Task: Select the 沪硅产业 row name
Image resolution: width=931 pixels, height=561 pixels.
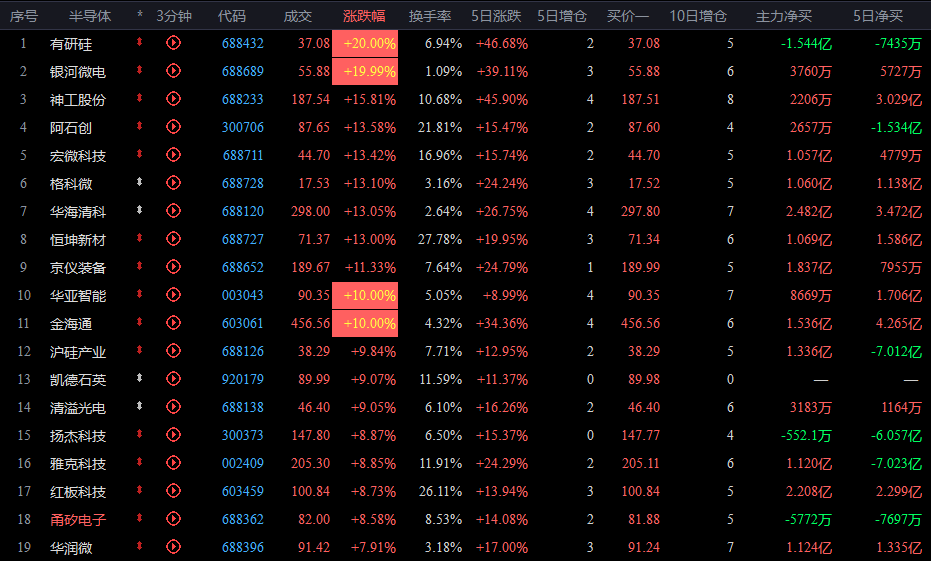Action: pos(78,351)
